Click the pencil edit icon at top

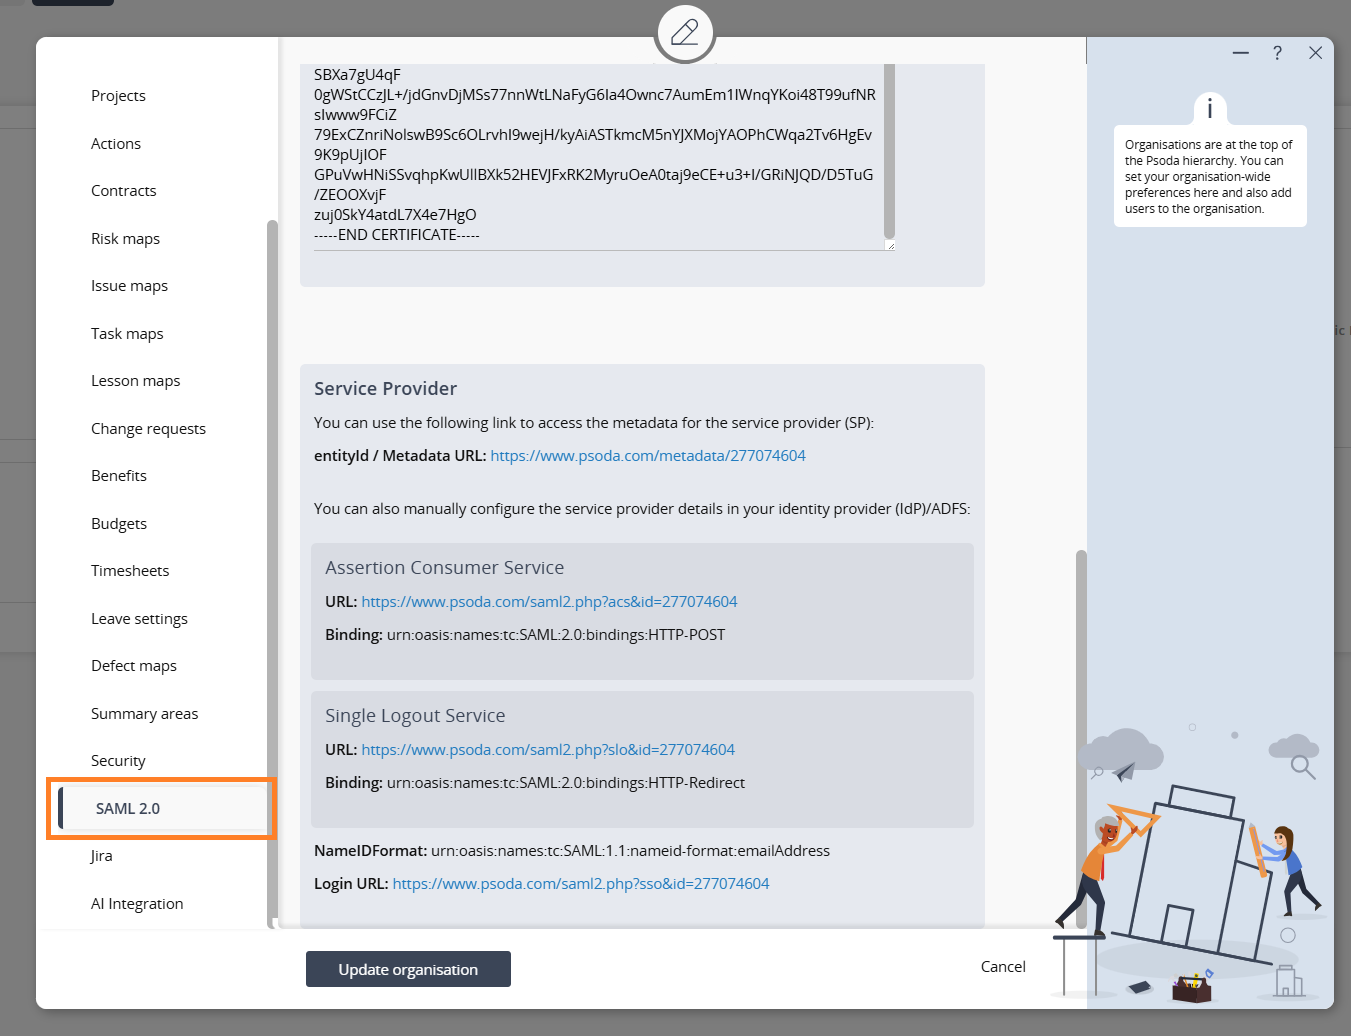[x=684, y=33]
